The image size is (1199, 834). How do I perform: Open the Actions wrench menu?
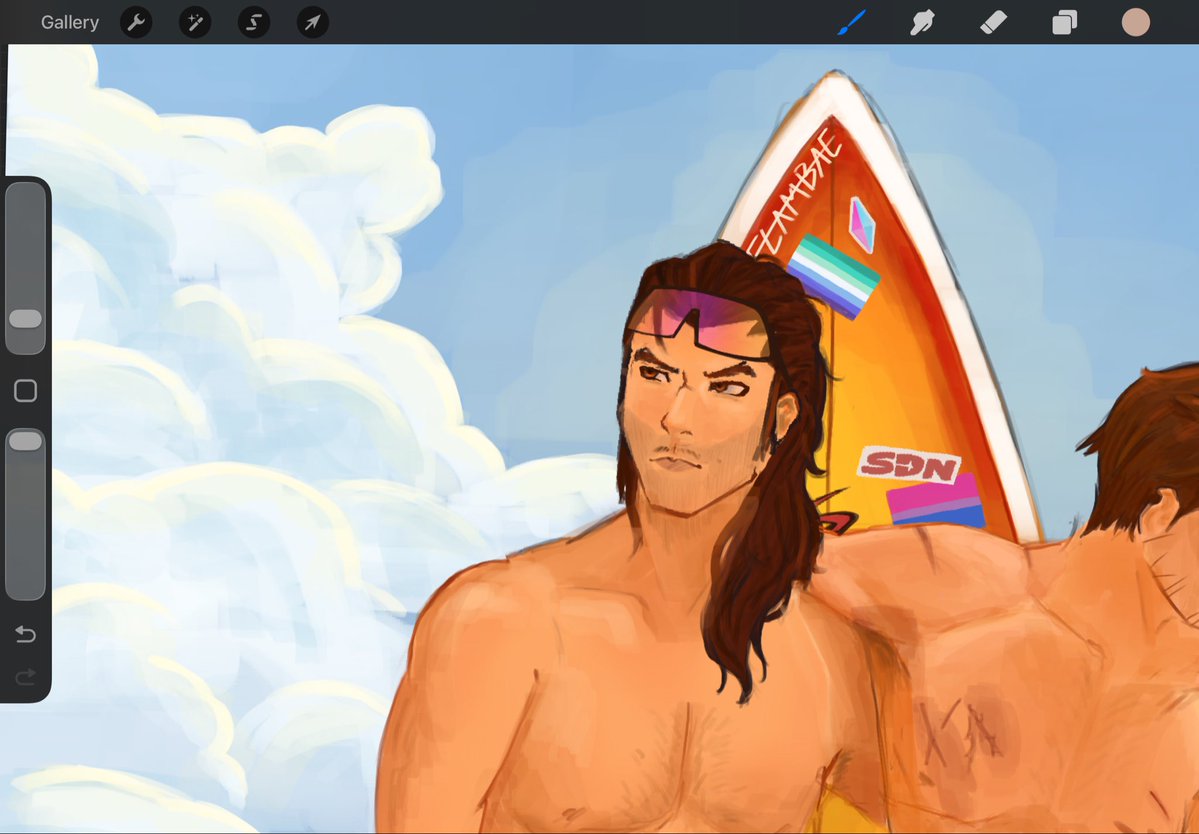136,23
